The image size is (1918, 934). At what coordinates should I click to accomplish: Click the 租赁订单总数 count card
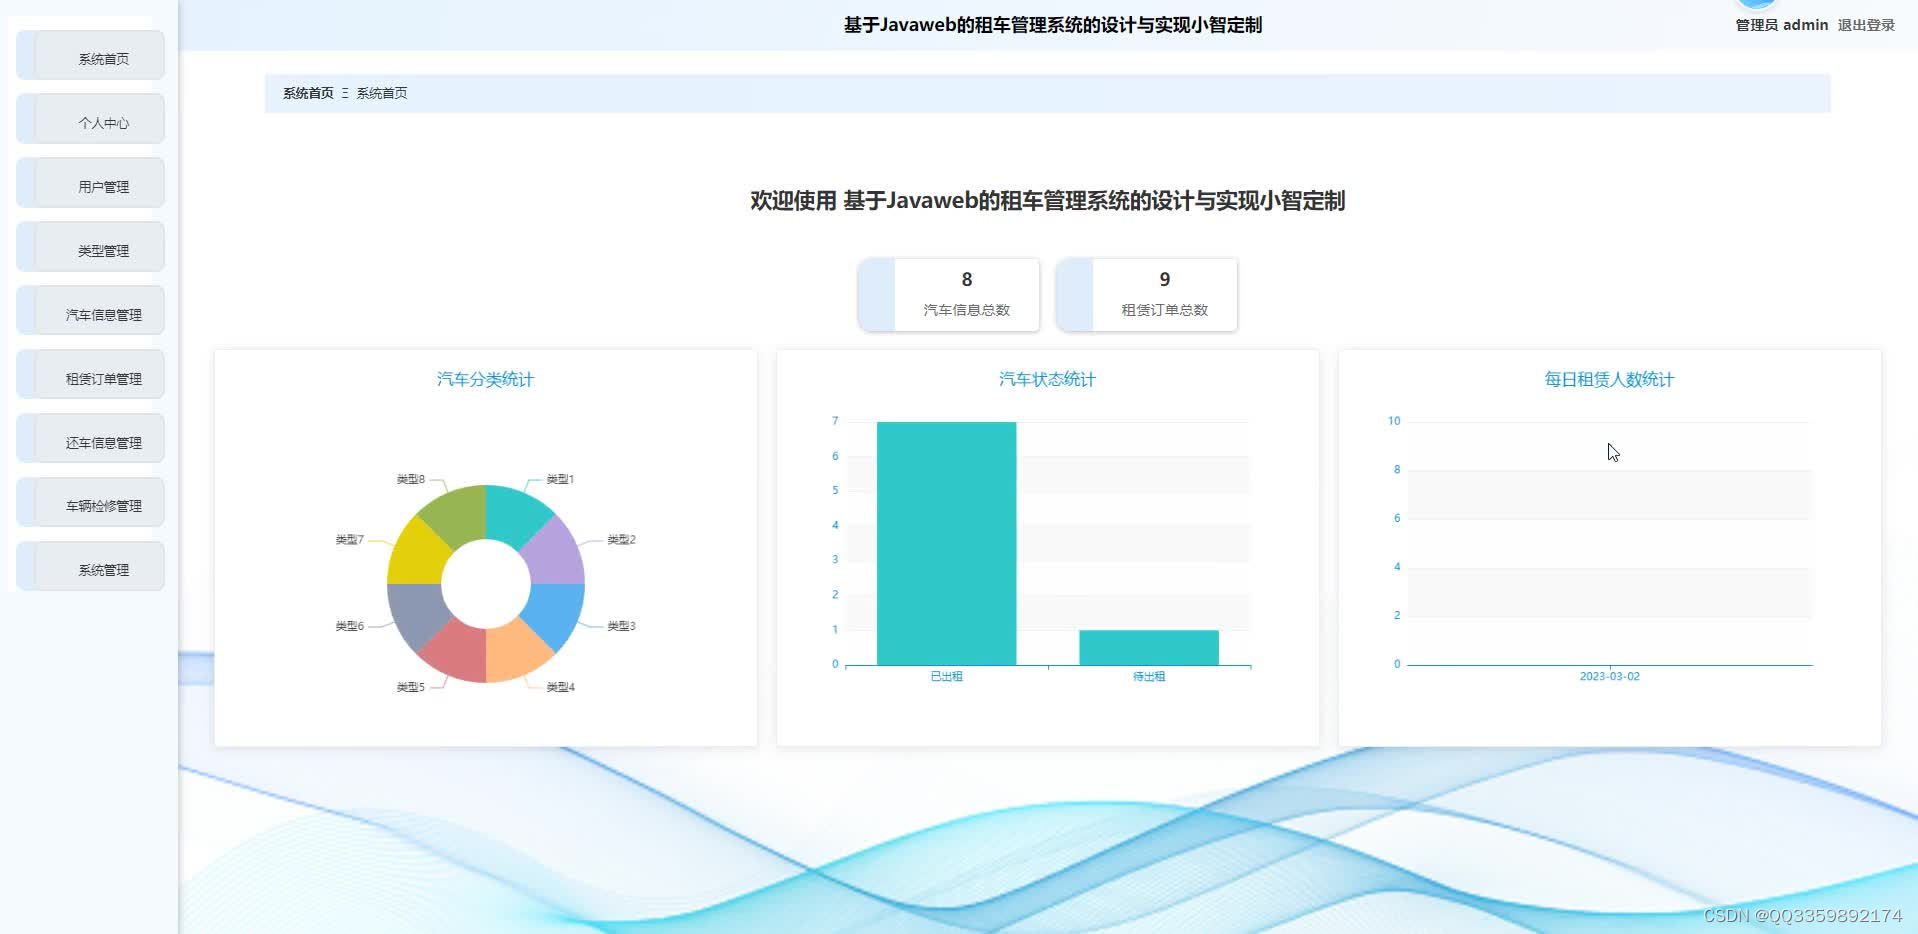pos(1147,295)
